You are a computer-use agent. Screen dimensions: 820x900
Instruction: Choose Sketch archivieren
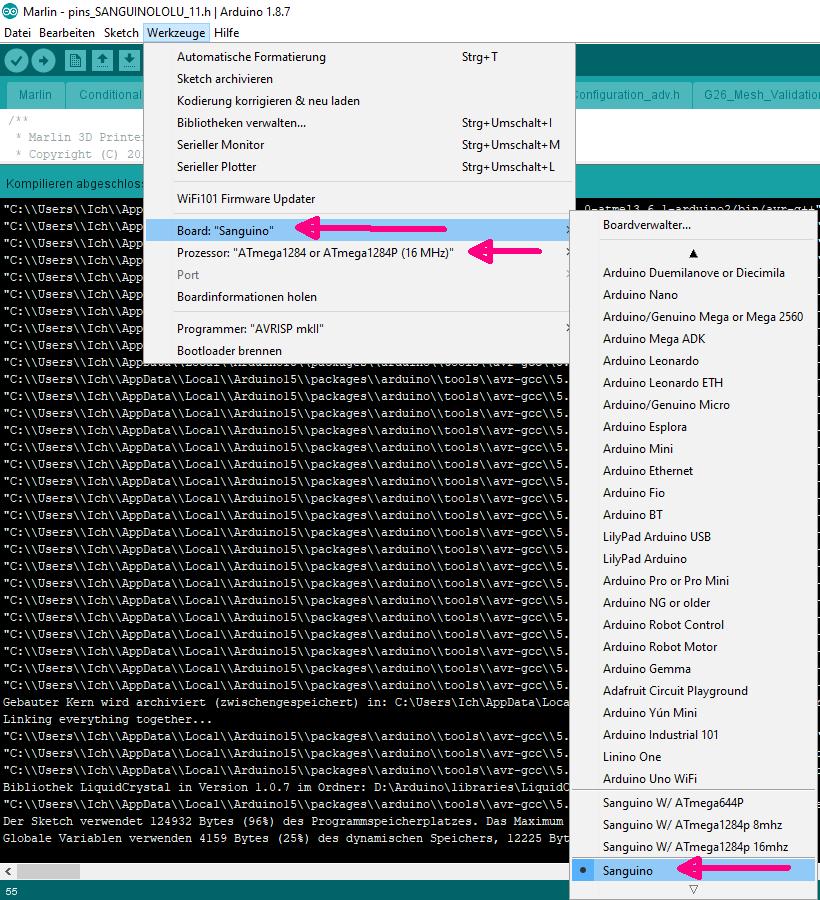tap(358, 79)
